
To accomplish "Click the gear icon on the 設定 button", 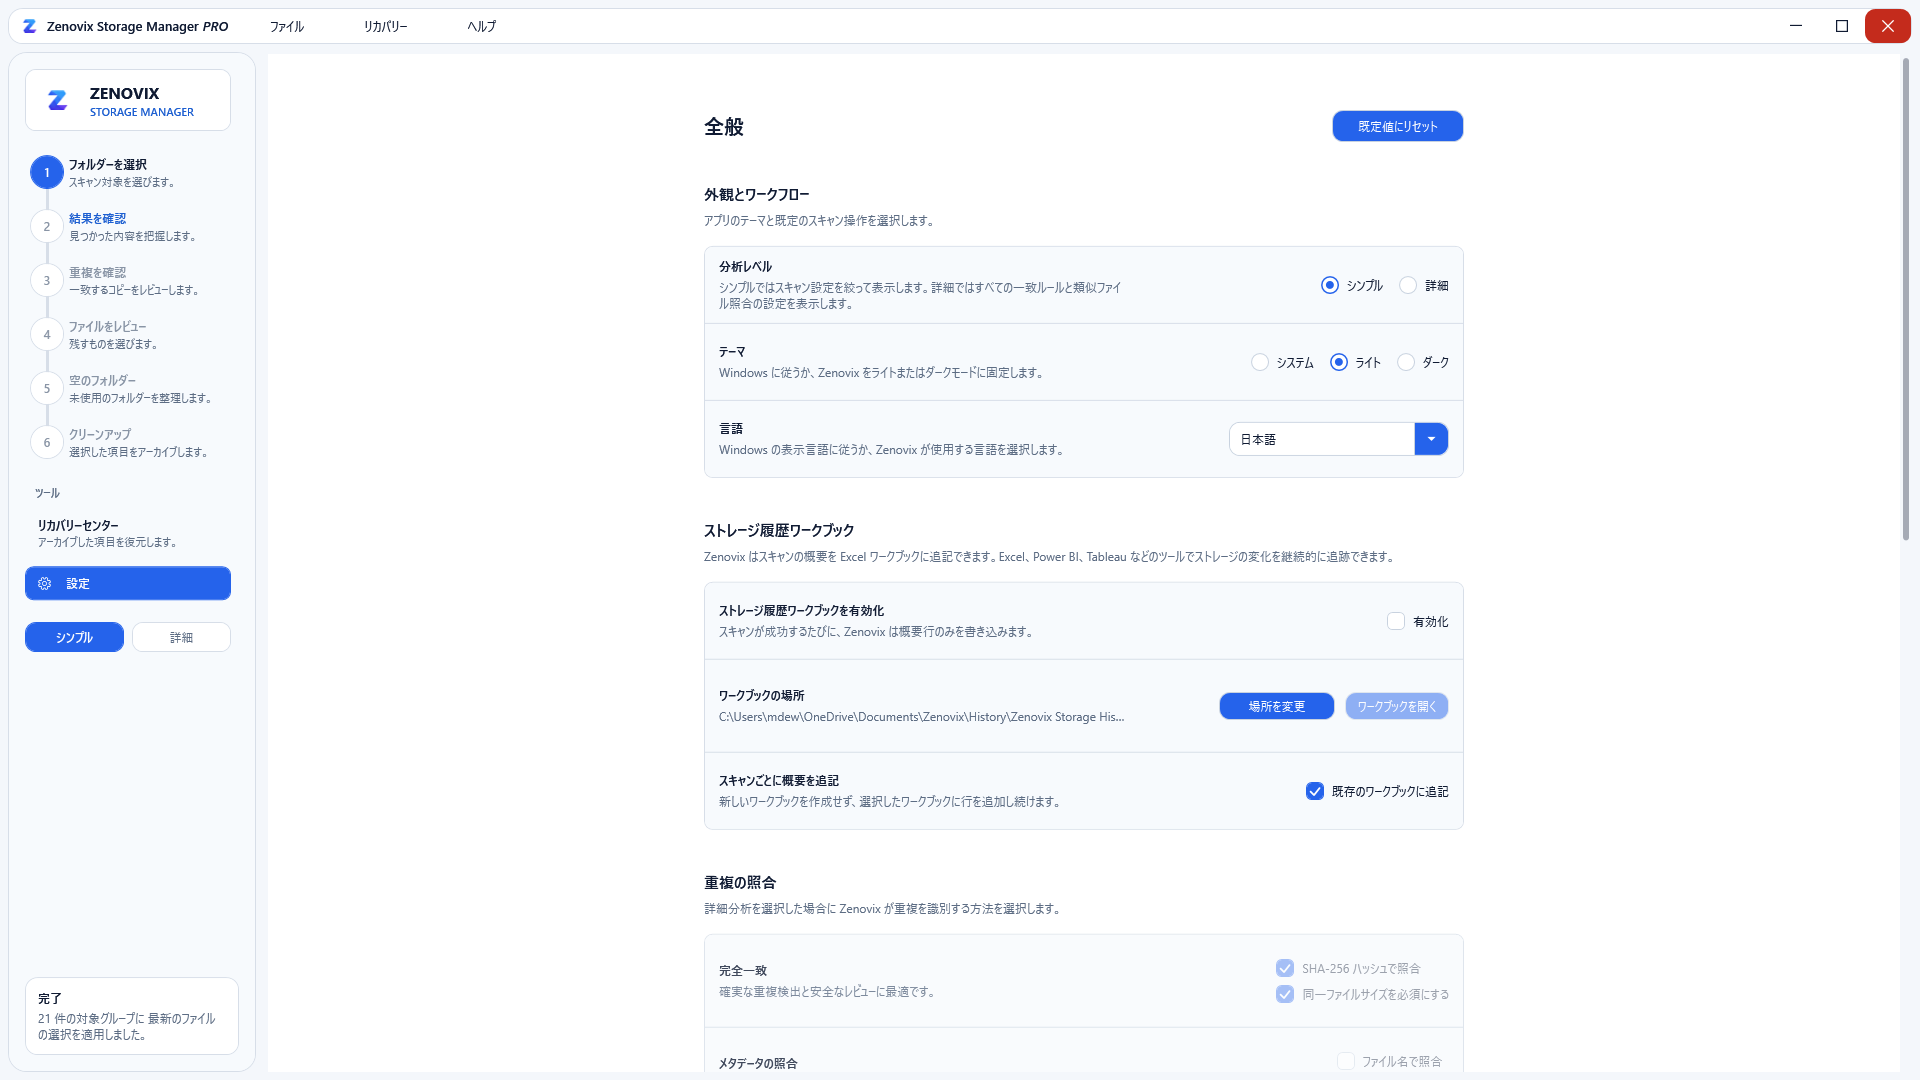I will tap(44, 584).
